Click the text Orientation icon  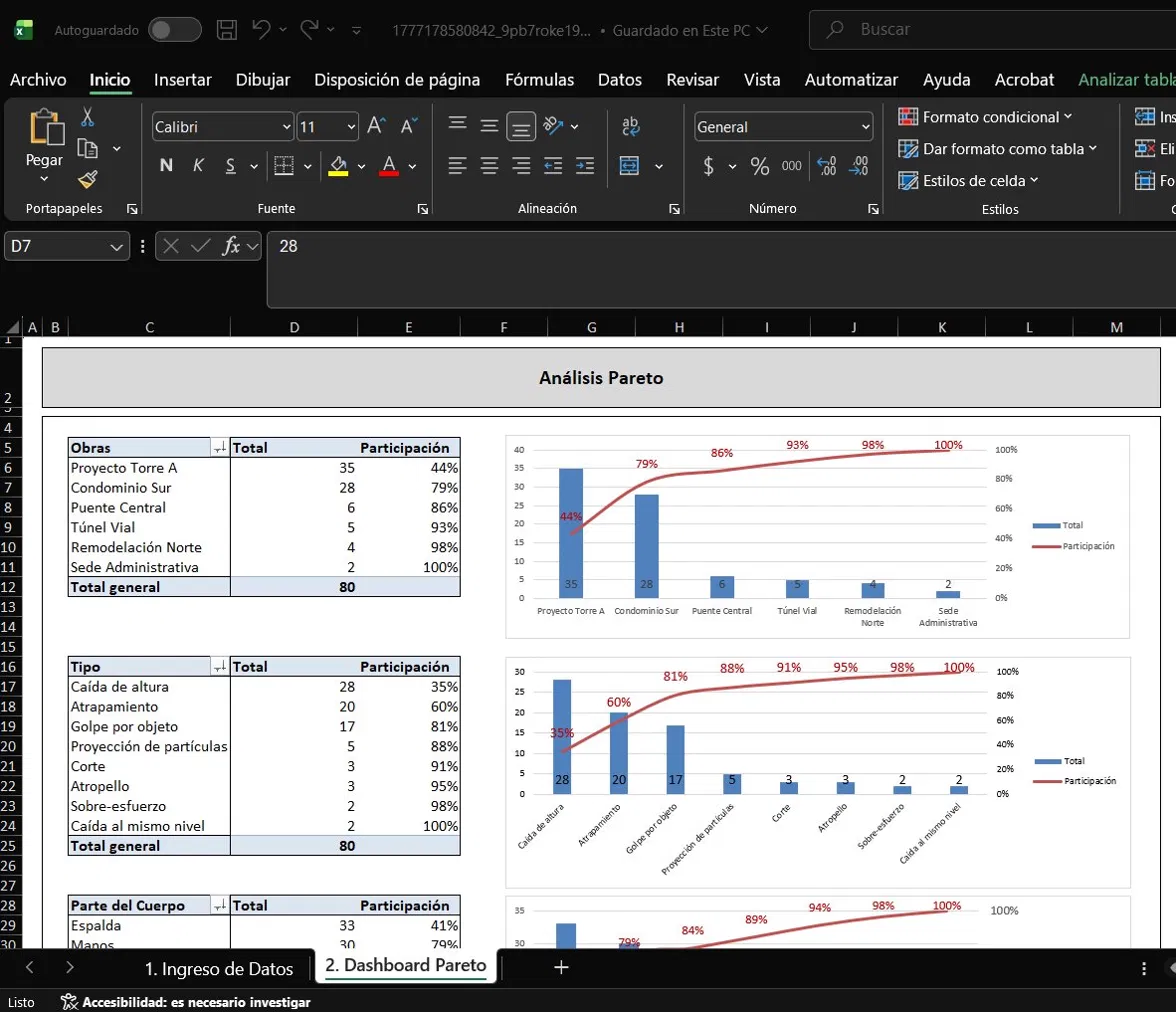(x=554, y=125)
